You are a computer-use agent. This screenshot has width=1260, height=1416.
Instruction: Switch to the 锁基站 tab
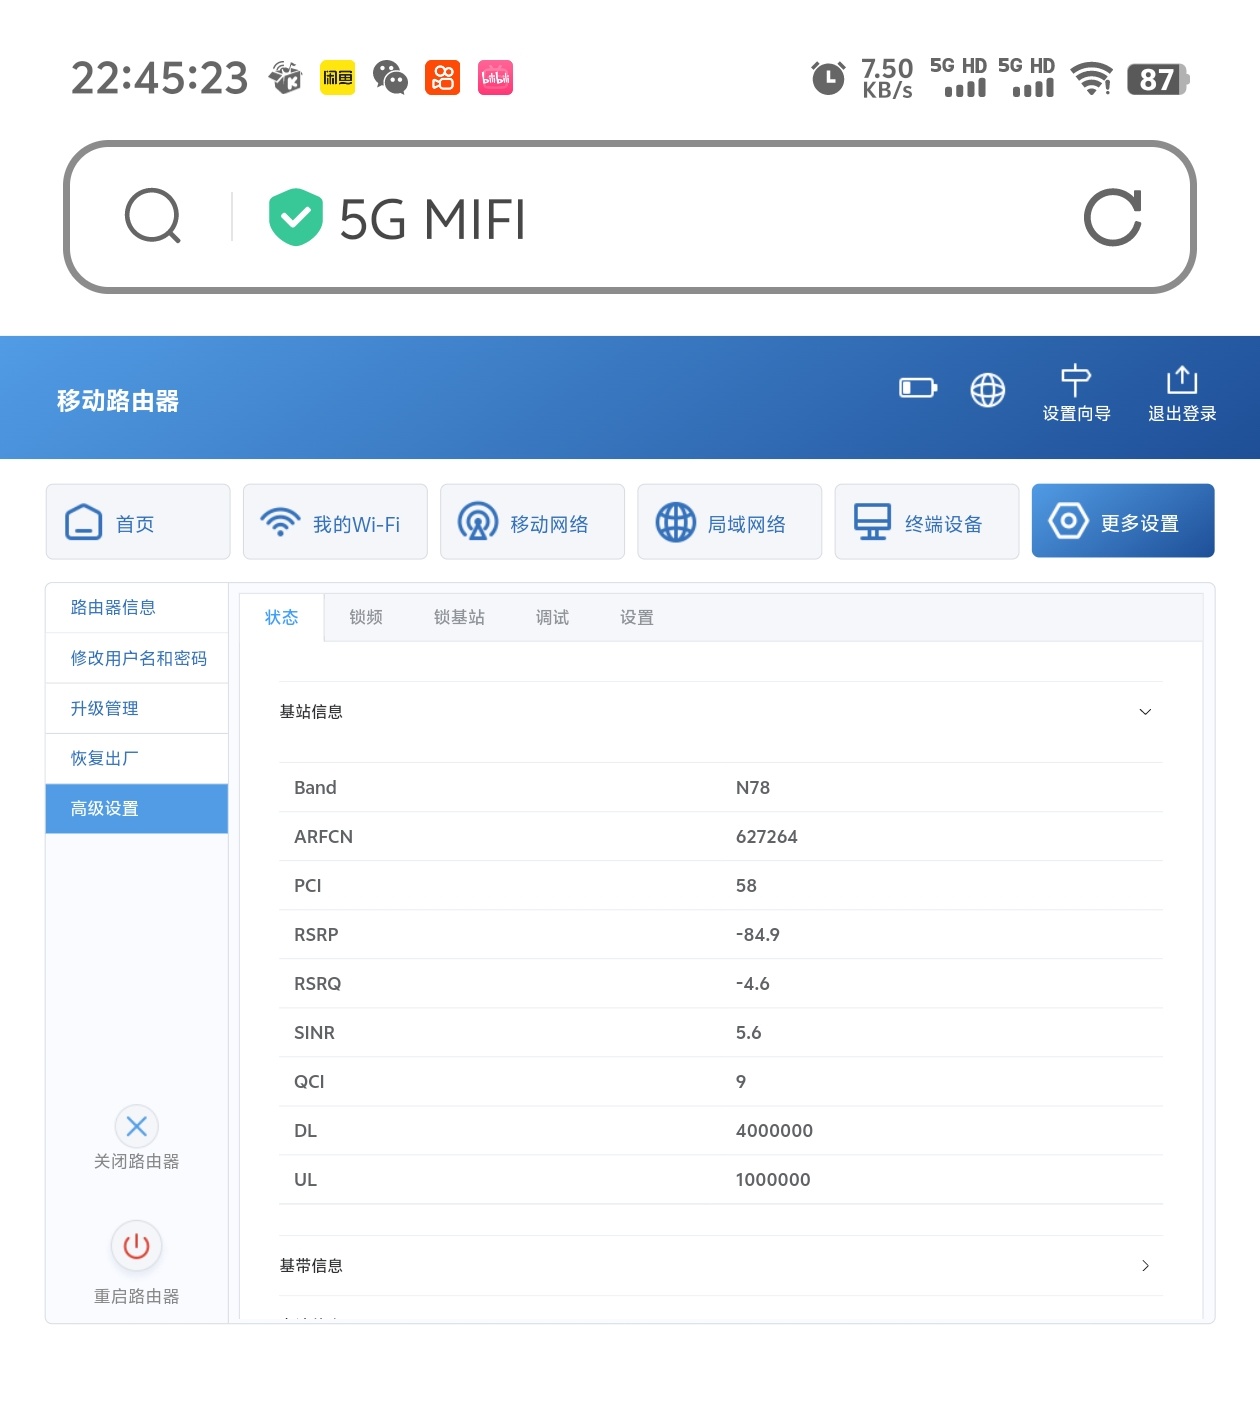pyautogui.click(x=459, y=618)
